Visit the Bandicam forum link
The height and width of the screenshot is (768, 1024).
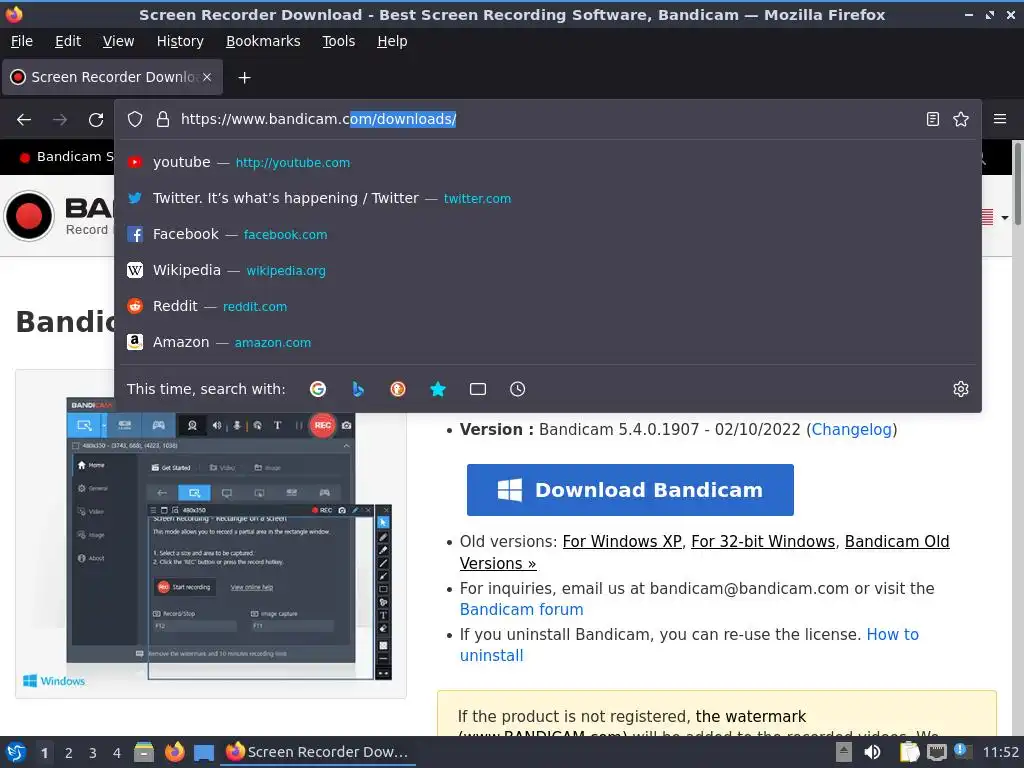[521, 609]
